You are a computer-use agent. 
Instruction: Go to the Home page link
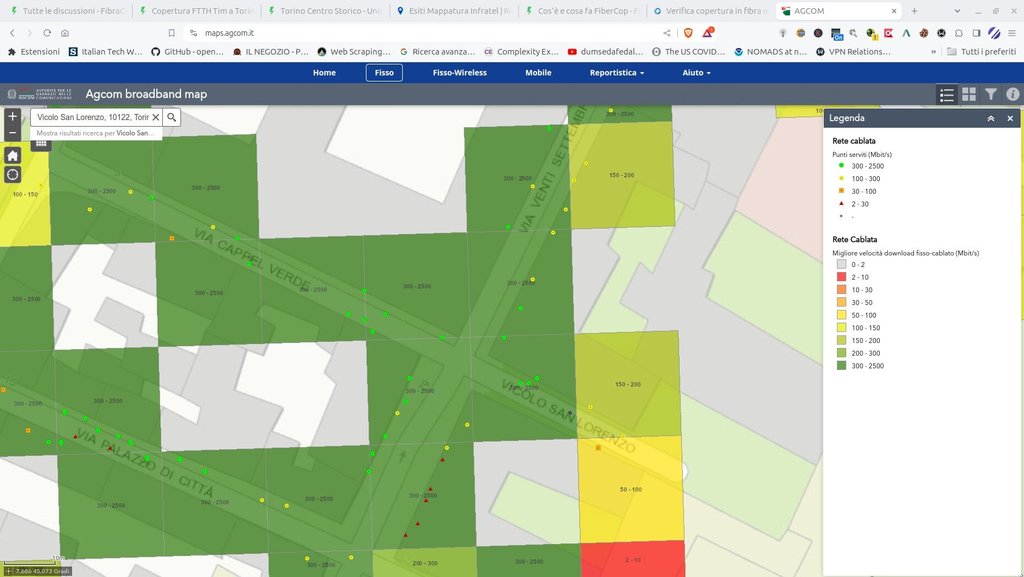coord(324,73)
